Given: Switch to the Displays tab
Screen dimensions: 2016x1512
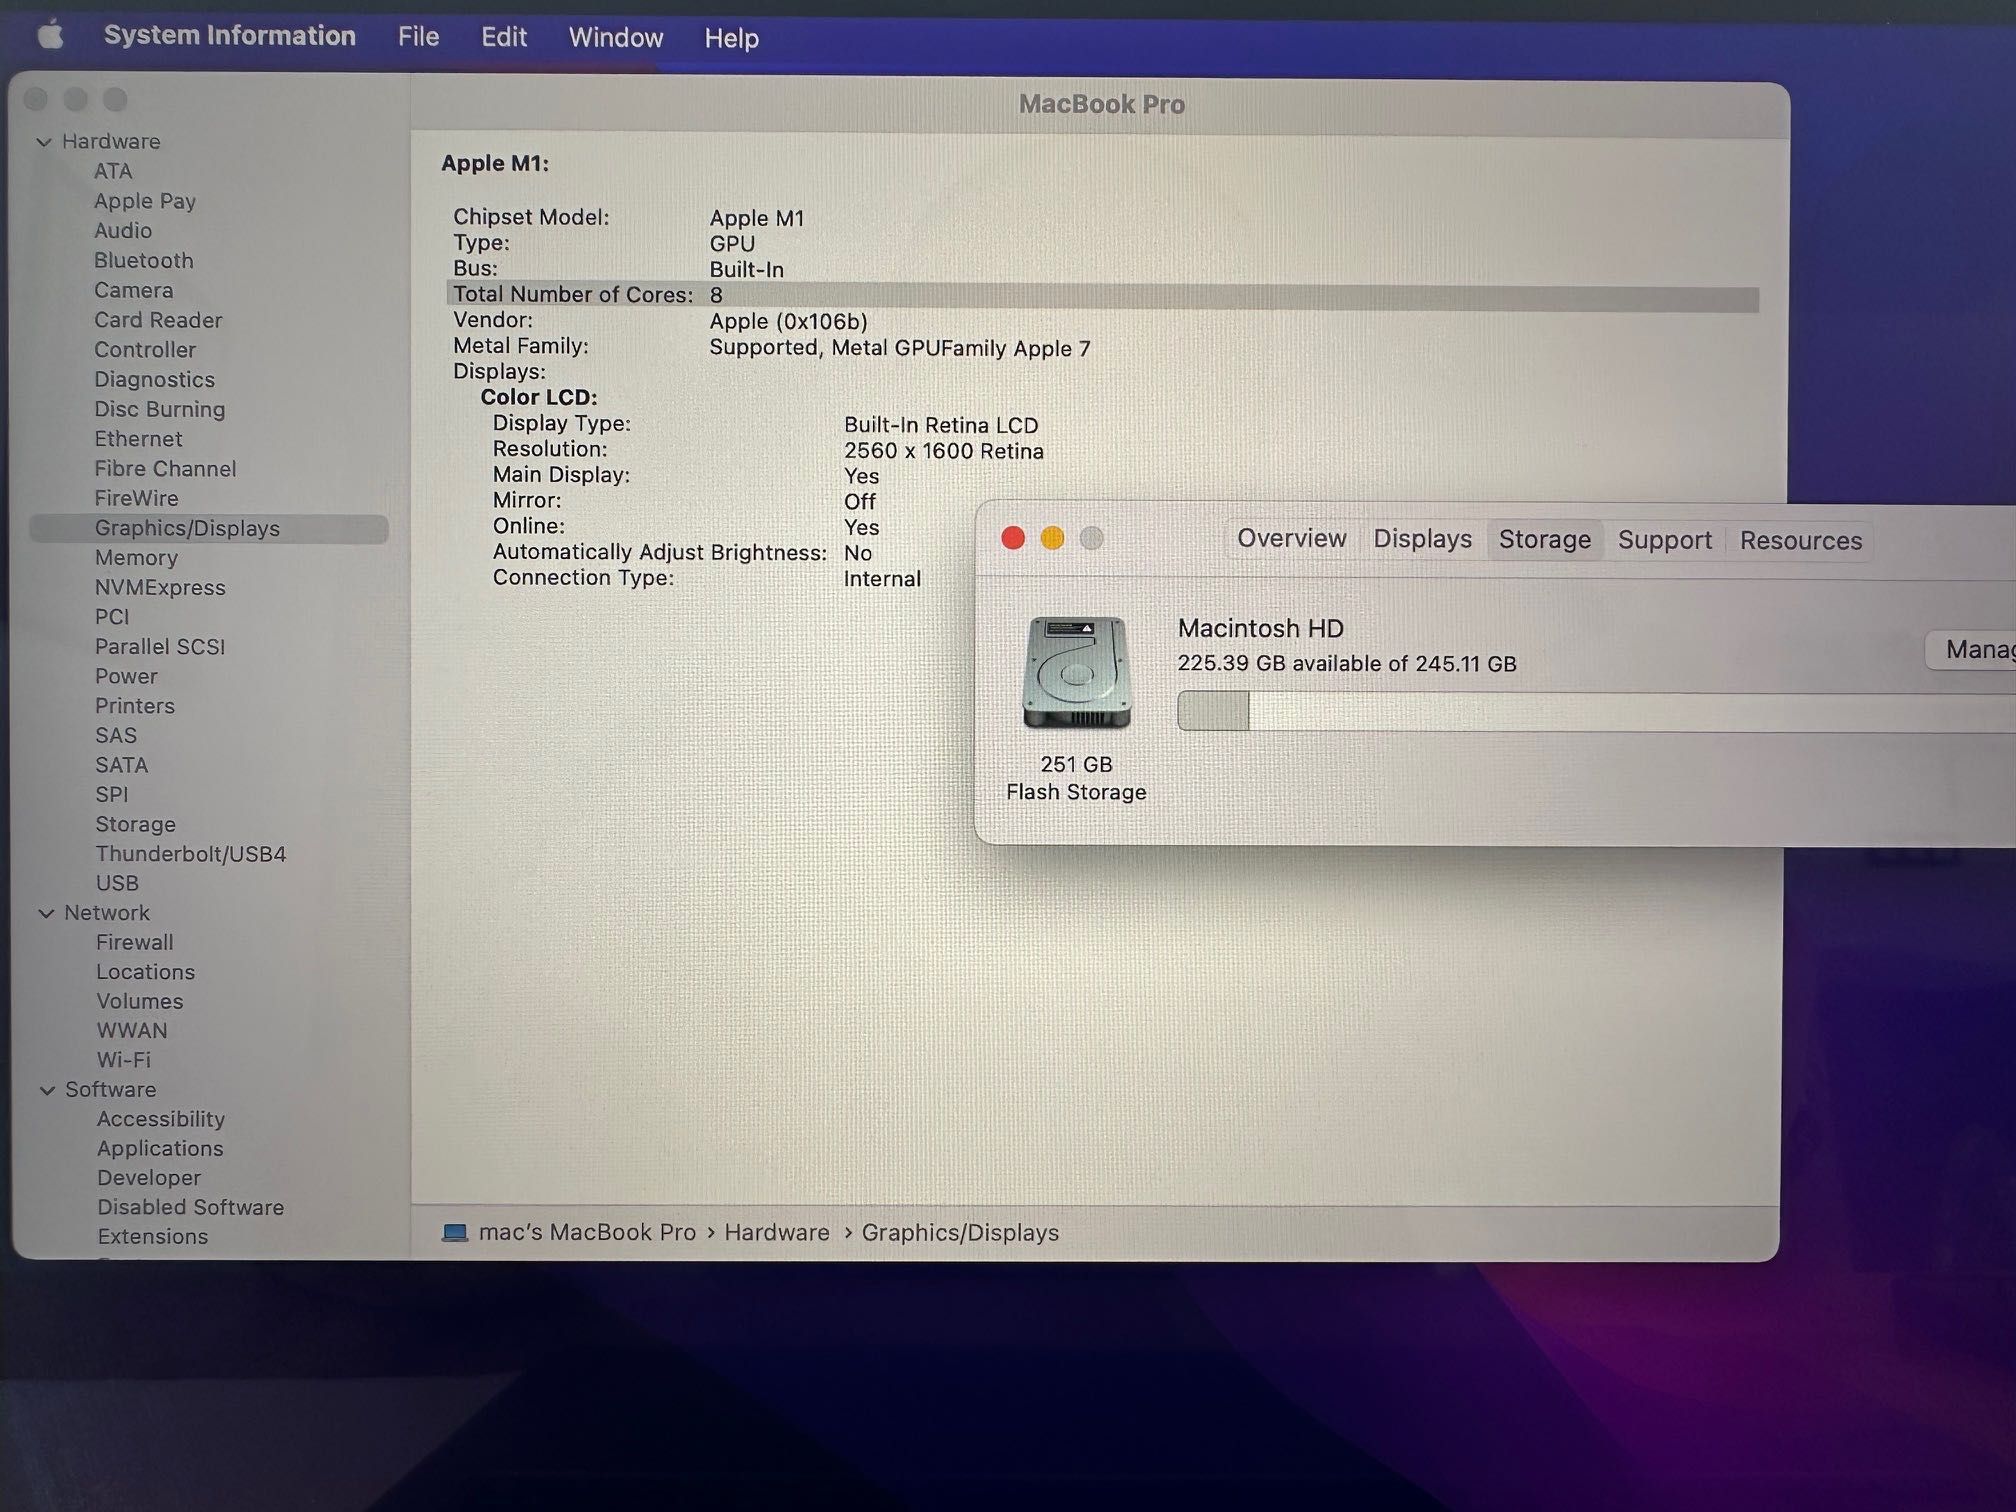Looking at the screenshot, I should [1422, 539].
